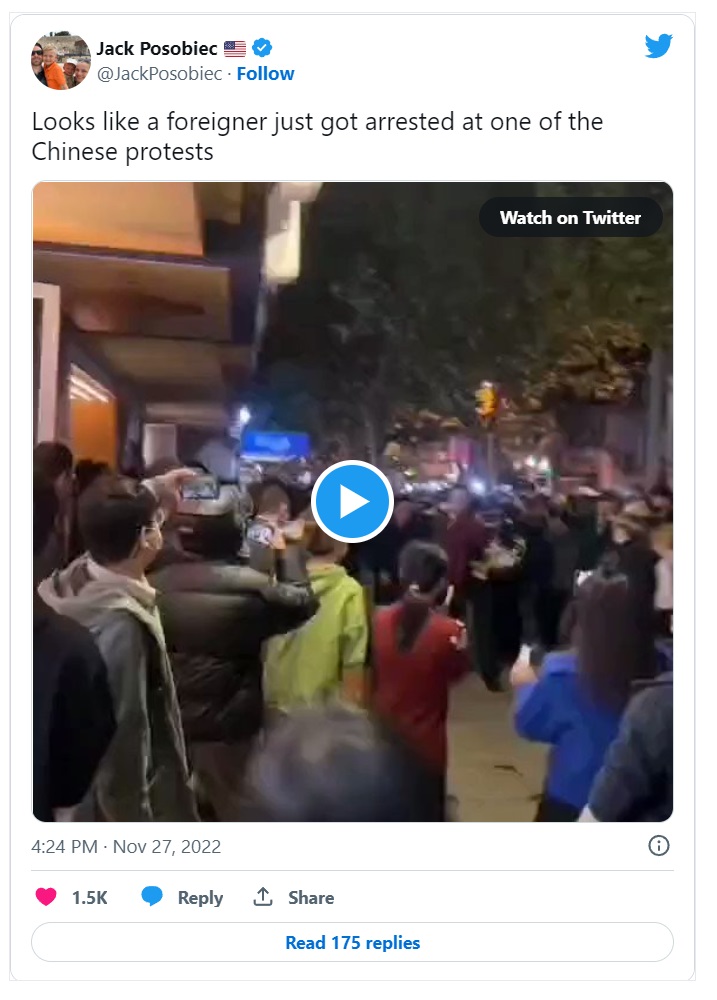This screenshot has height=1000, width=717.
Task: Like the tweet with the heart icon
Action: tap(45, 897)
